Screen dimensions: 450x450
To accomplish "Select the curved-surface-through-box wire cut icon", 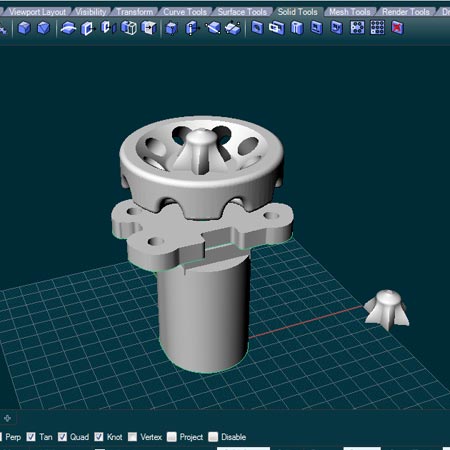I will 68,28.
